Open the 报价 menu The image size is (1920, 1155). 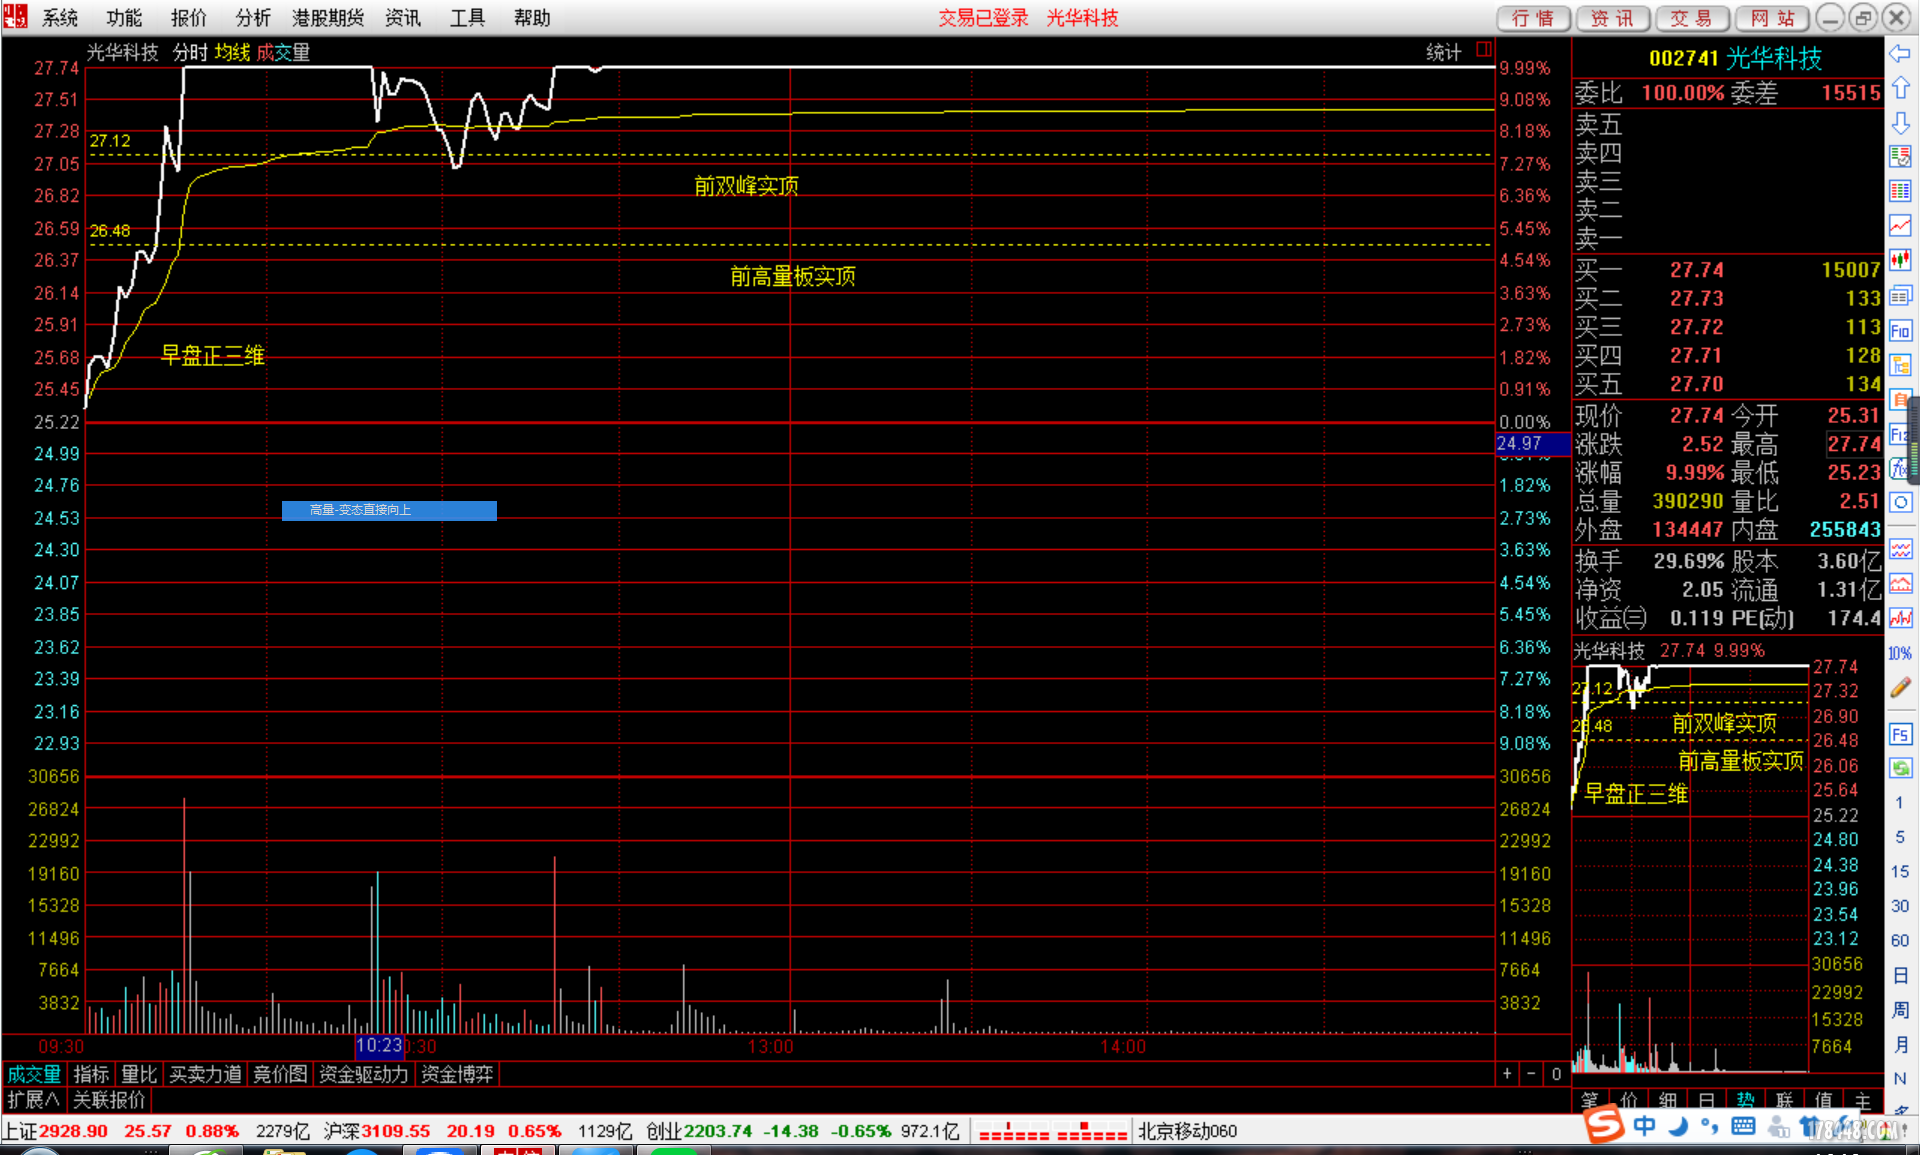[189, 17]
